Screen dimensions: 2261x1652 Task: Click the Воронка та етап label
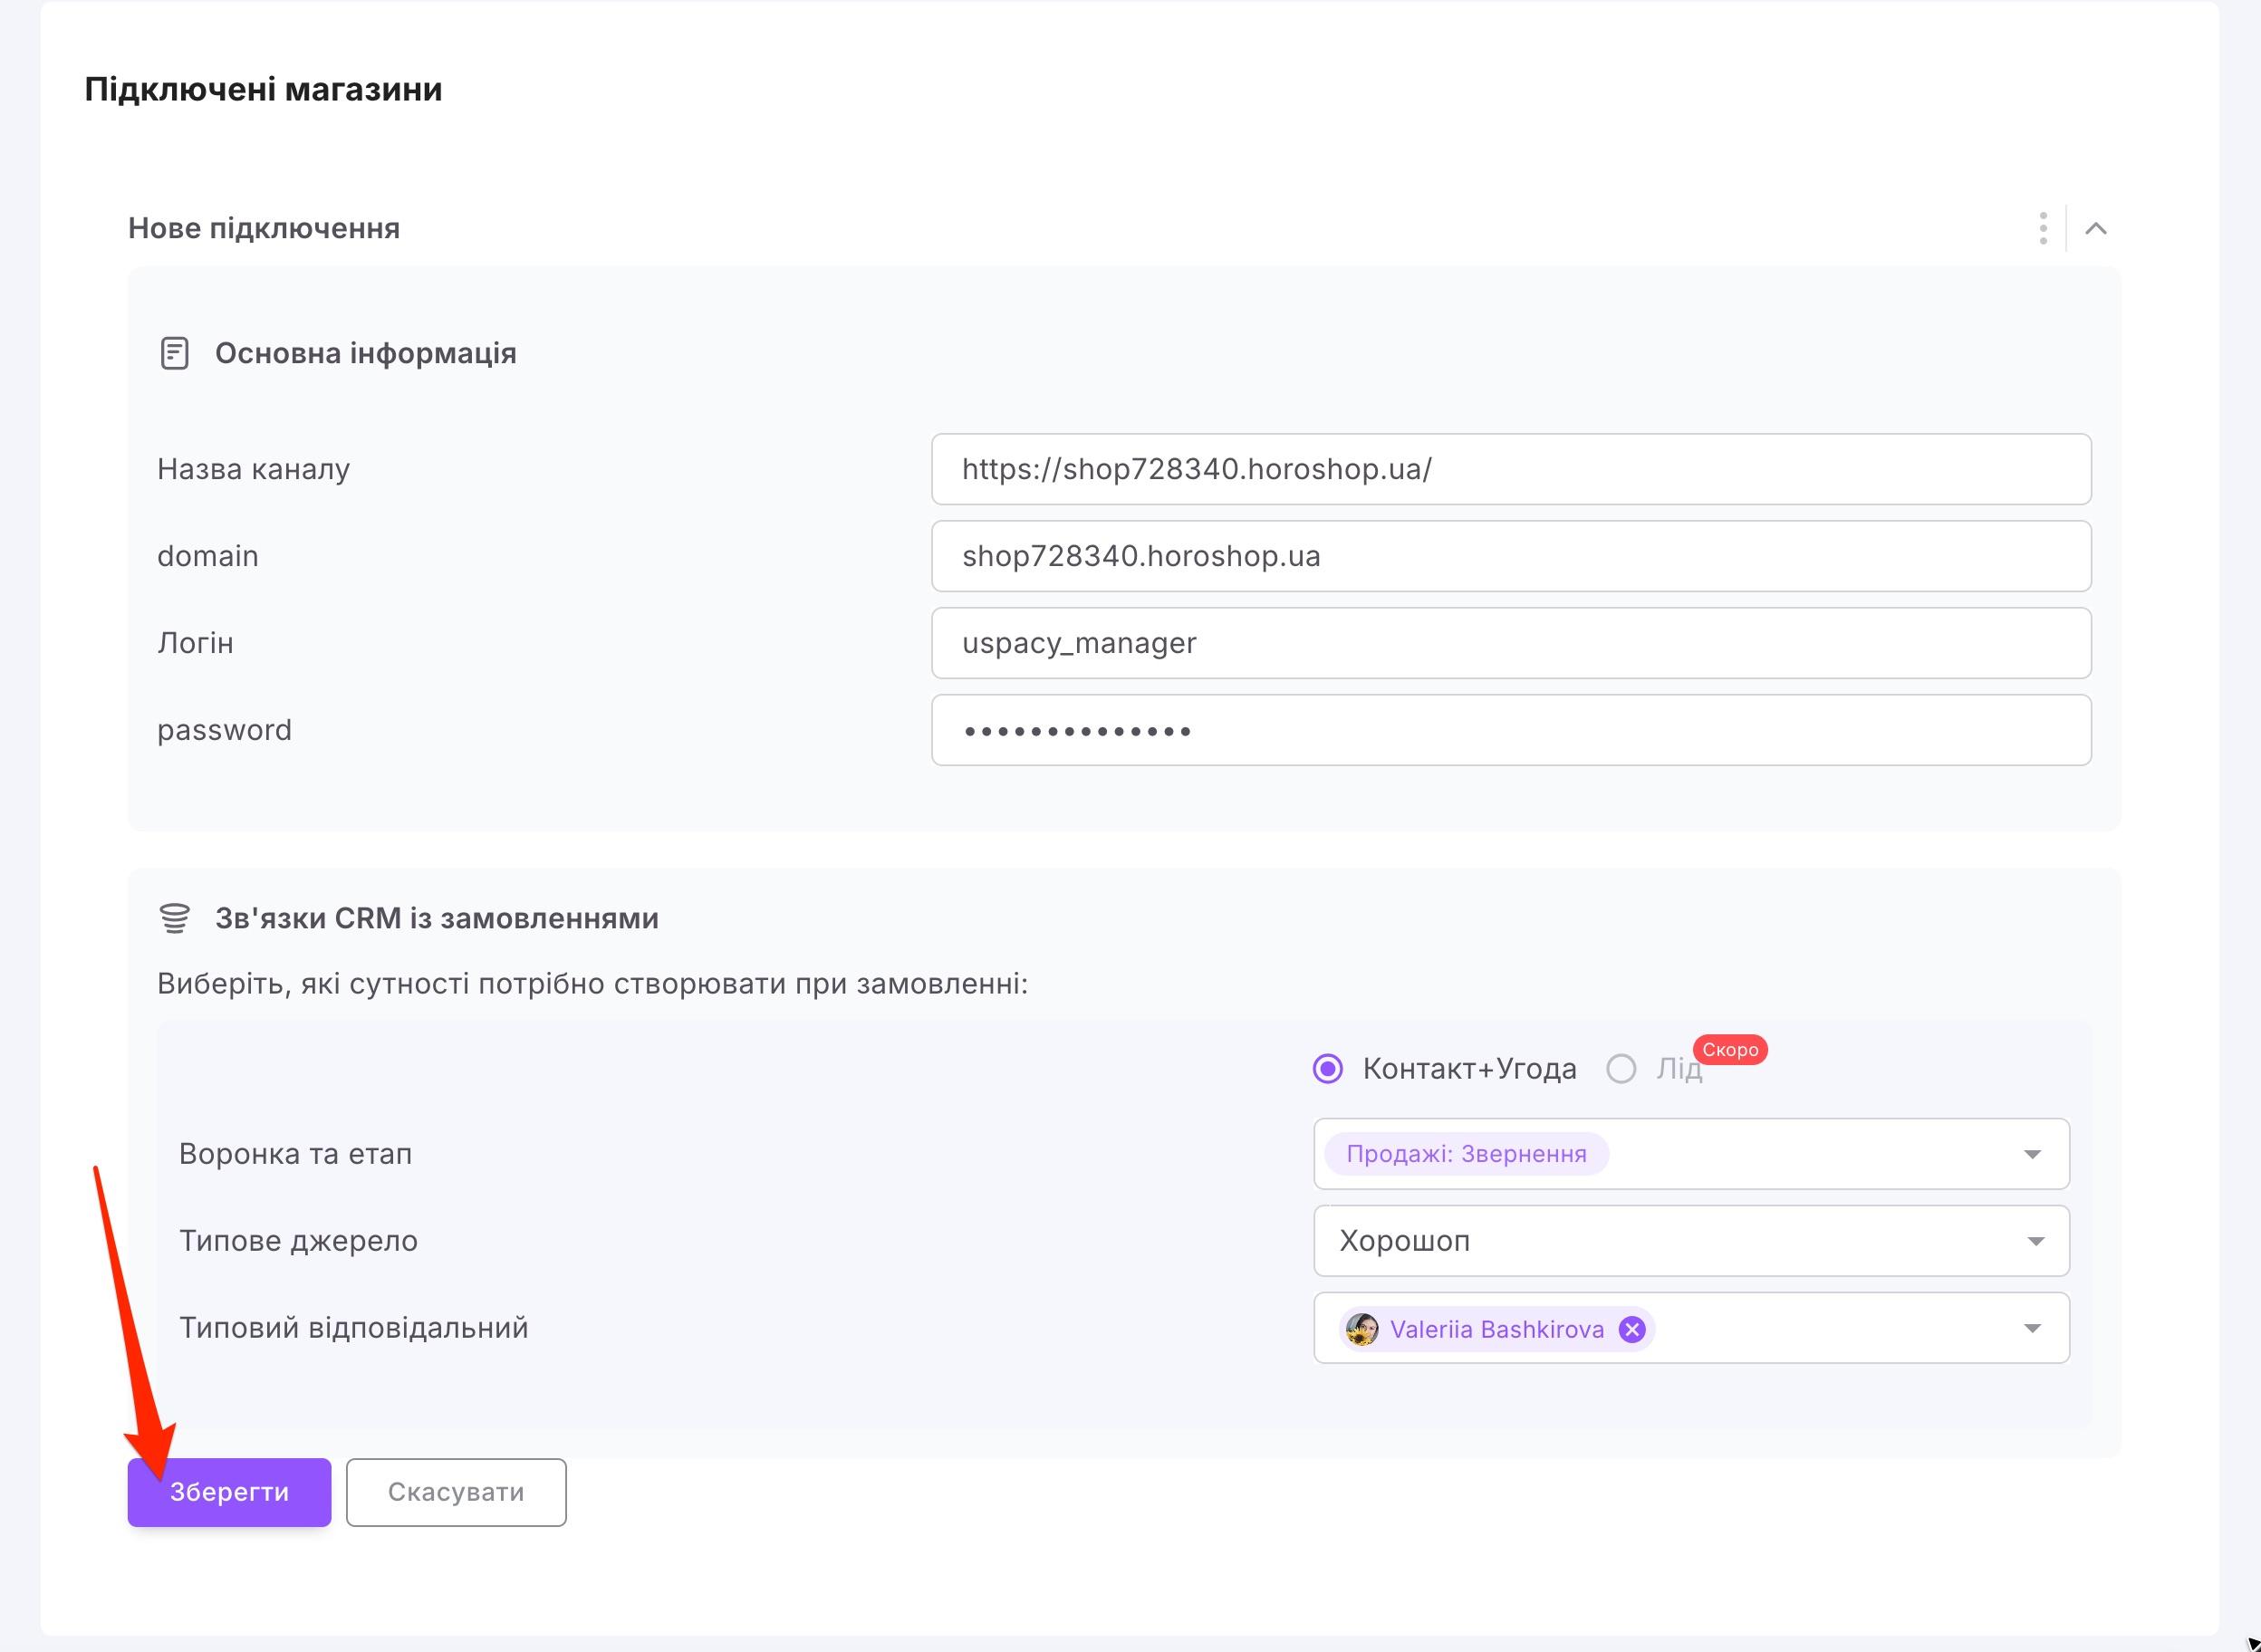pos(295,1154)
